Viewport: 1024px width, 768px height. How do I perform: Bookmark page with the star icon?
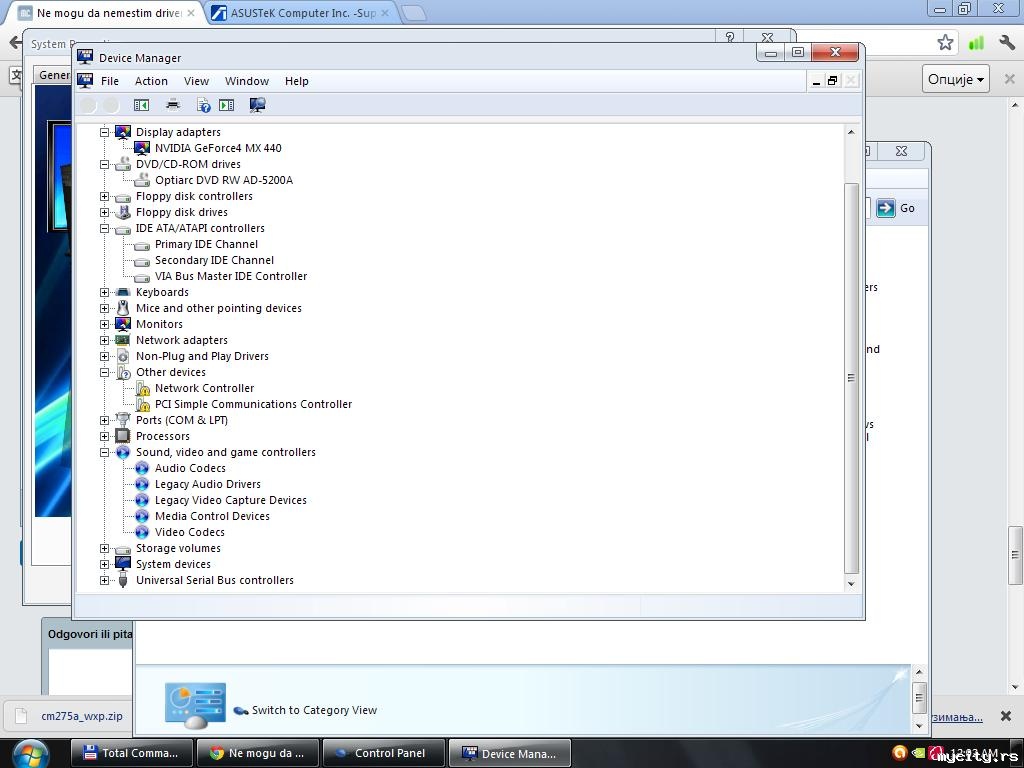(x=945, y=43)
